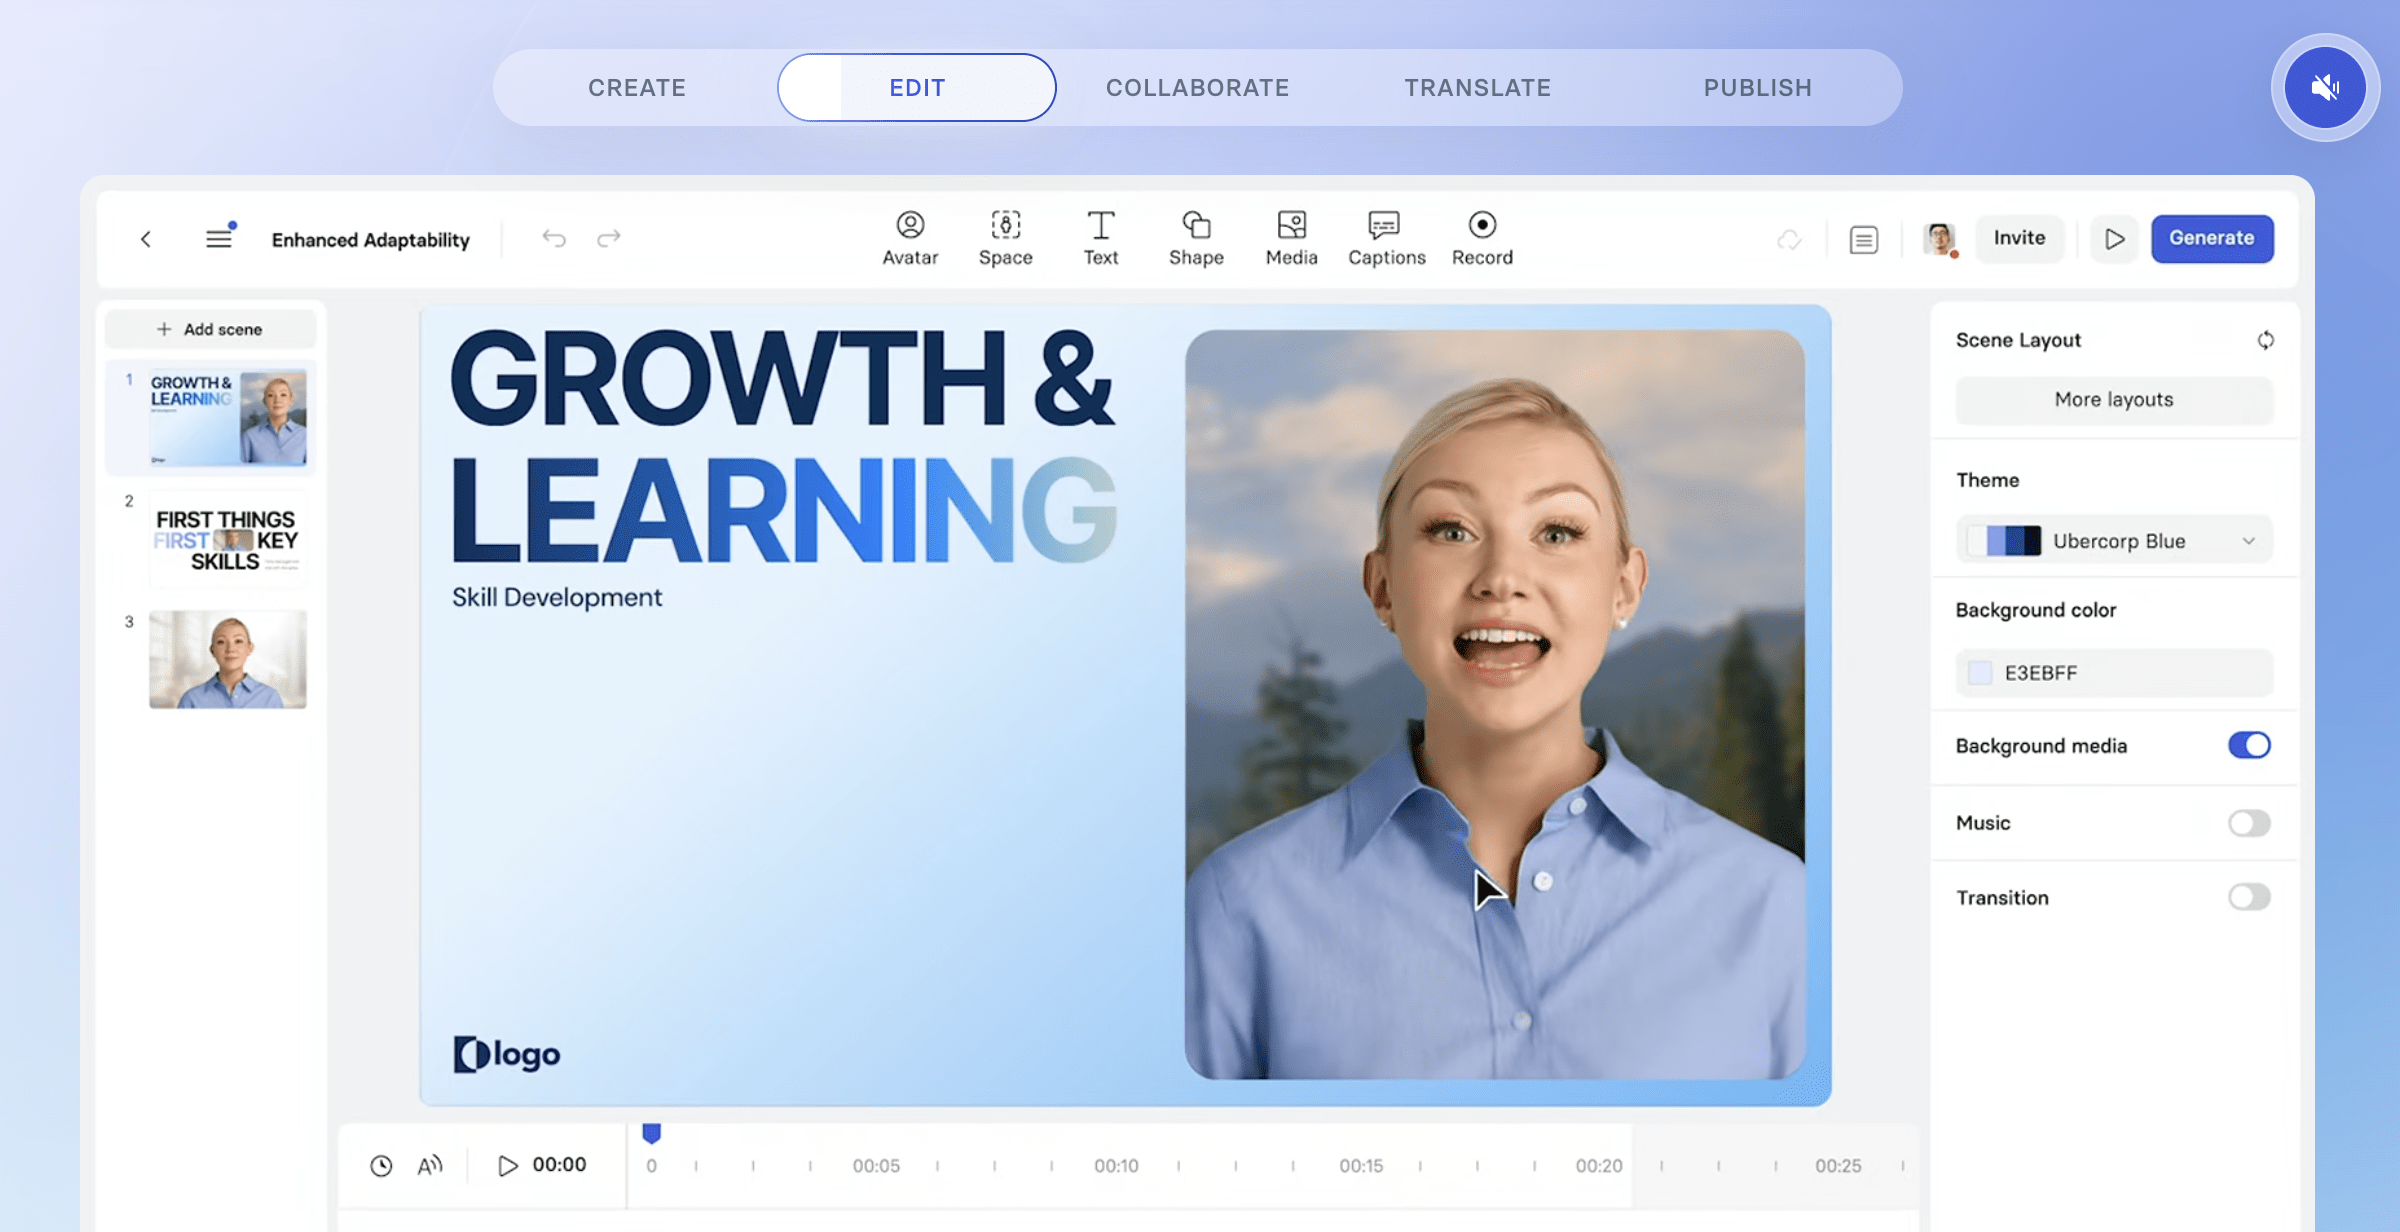
Task: Click the Generate button
Action: point(2212,238)
